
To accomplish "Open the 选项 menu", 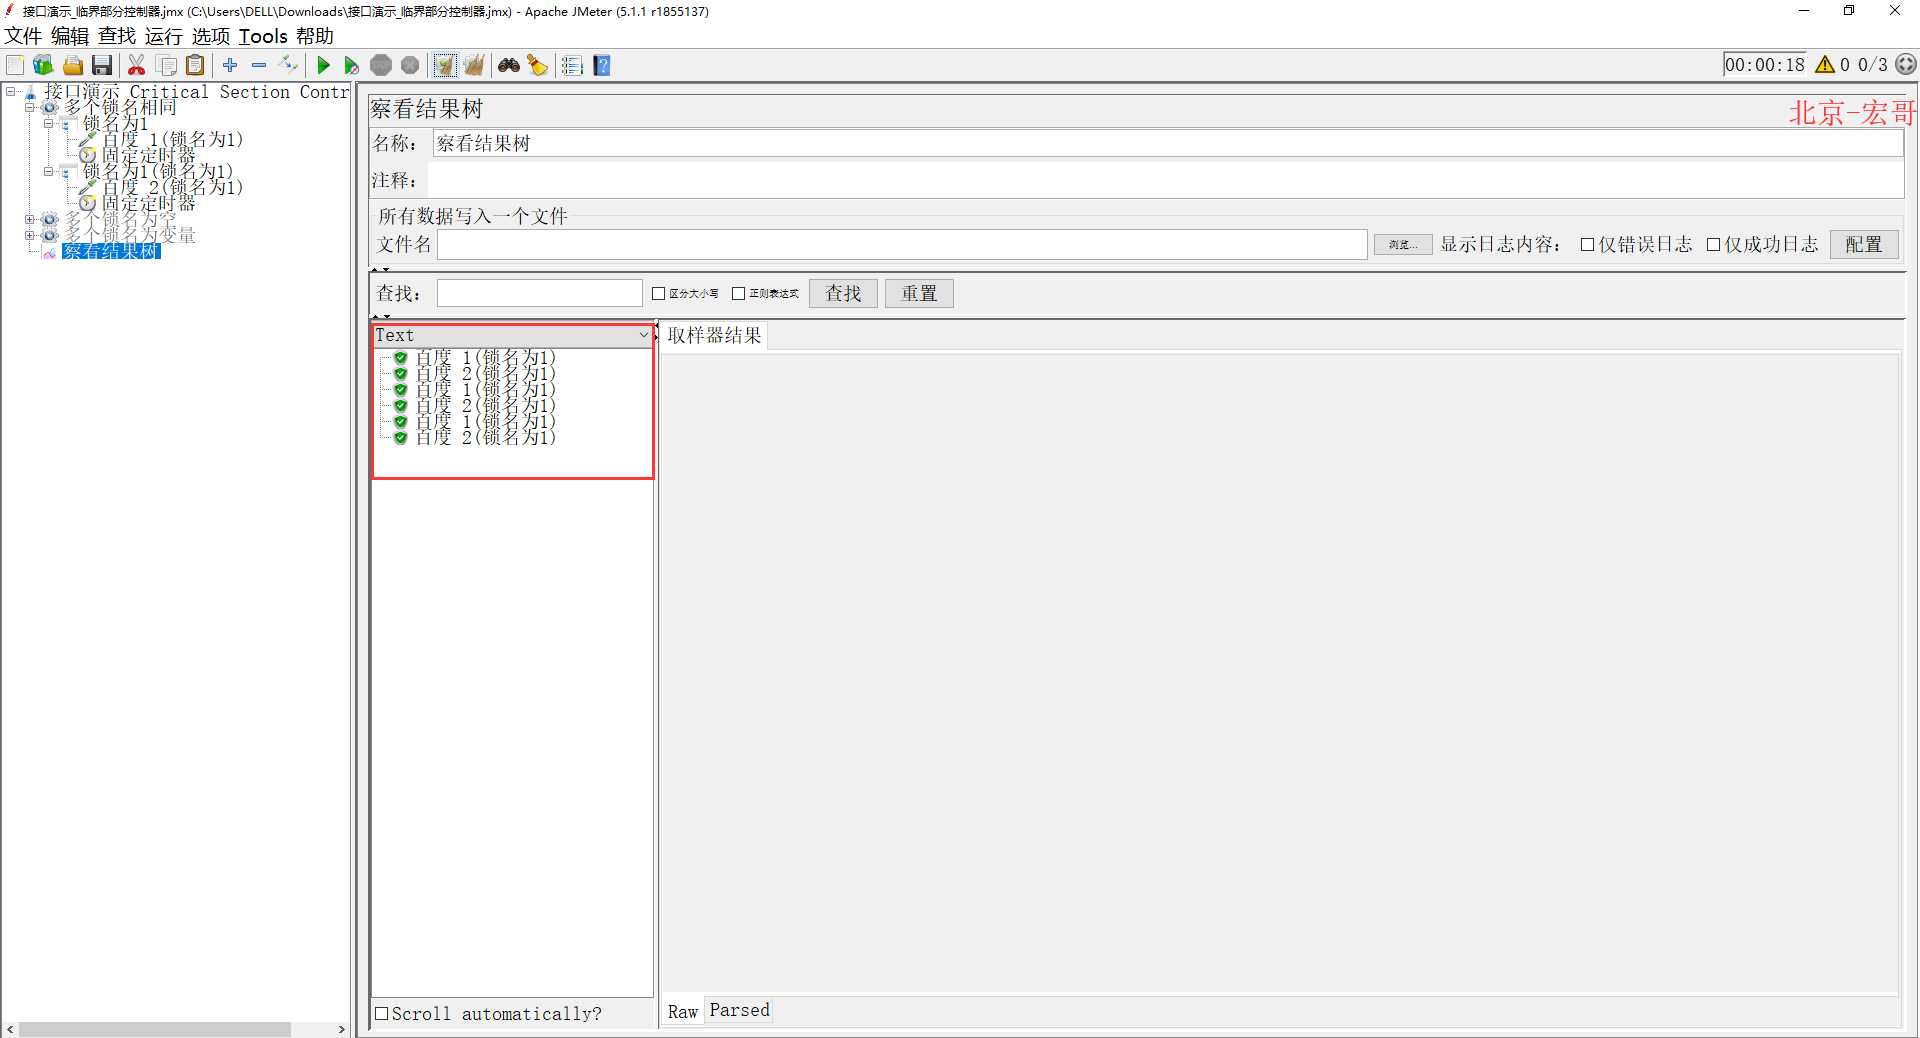I will 211,36.
